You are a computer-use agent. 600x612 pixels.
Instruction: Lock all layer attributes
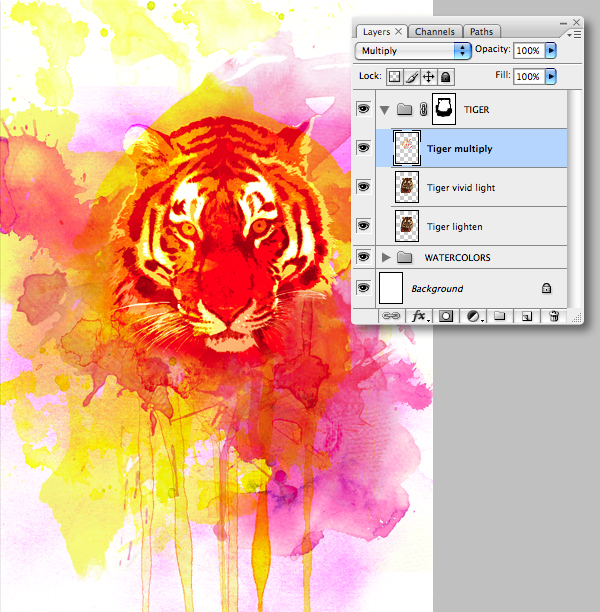click(446, 76)
